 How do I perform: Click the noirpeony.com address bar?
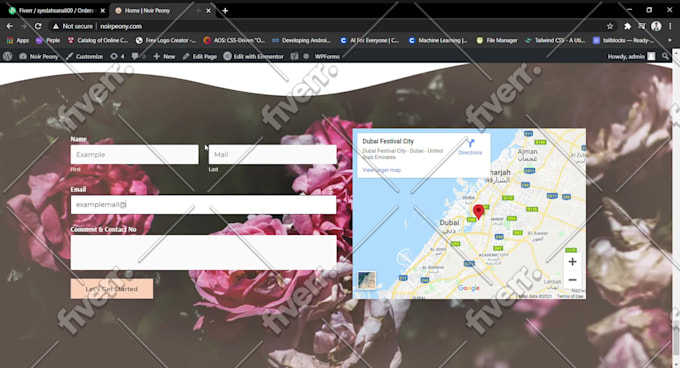121,26
